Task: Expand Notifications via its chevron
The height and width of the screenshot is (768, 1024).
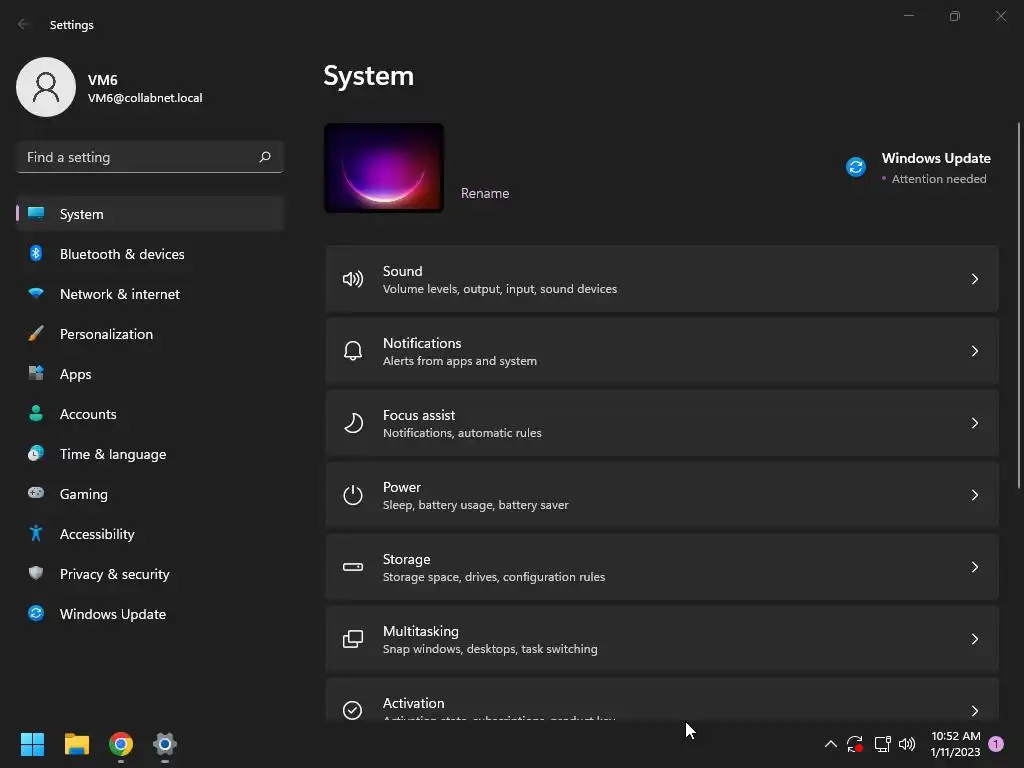Action: coord(974,351)
